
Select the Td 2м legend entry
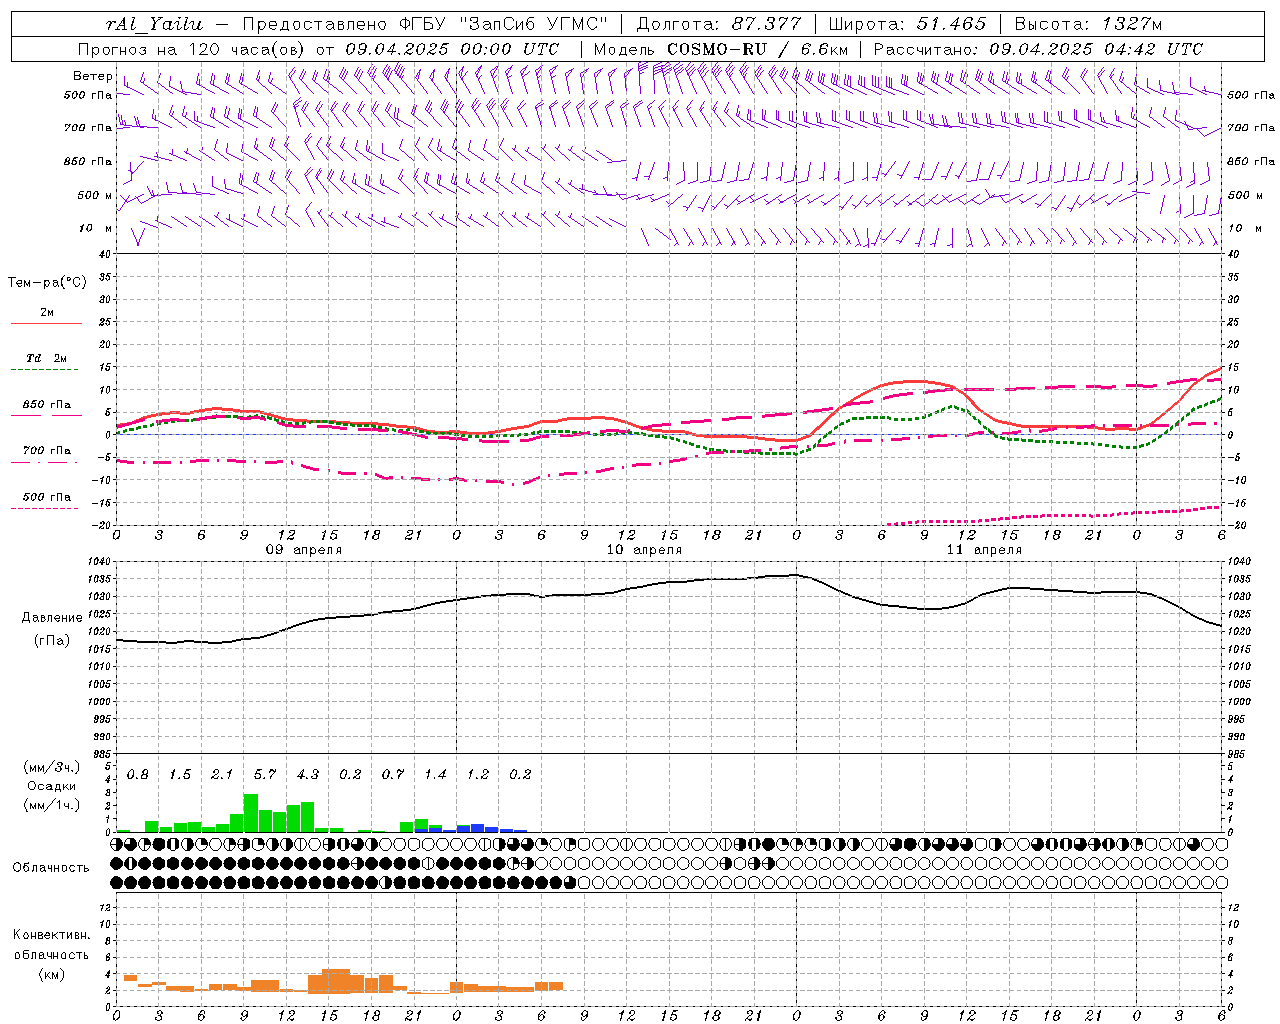point(47,358)
